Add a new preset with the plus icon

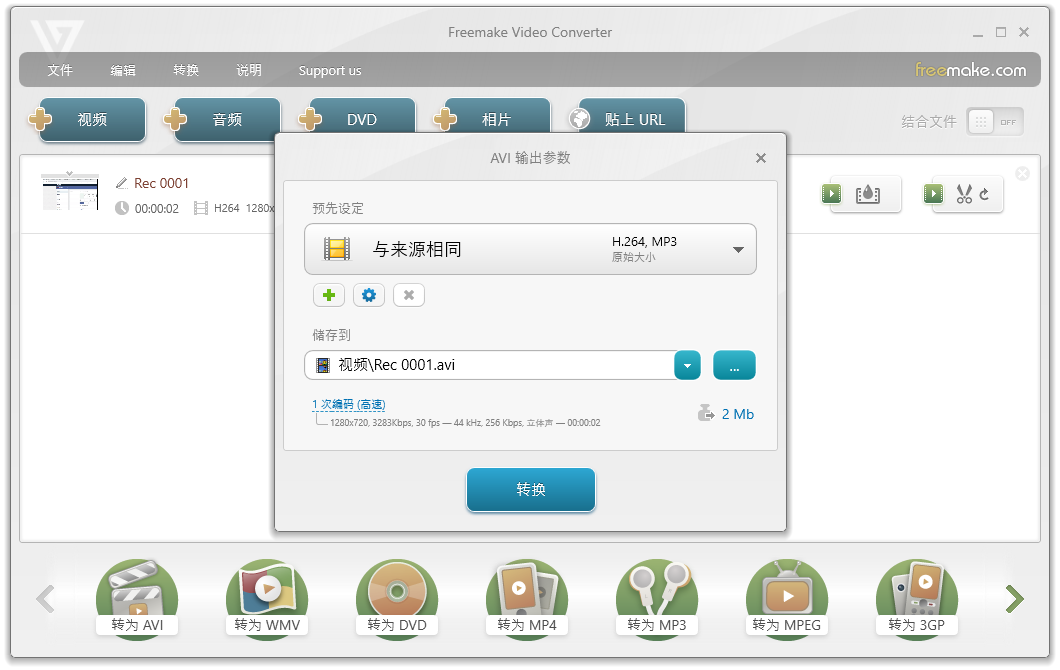coord(328,295)
